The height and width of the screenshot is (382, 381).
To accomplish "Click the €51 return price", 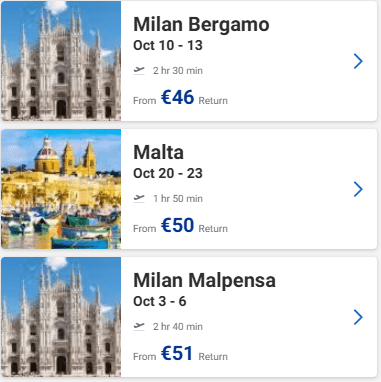I will (177, 353).
